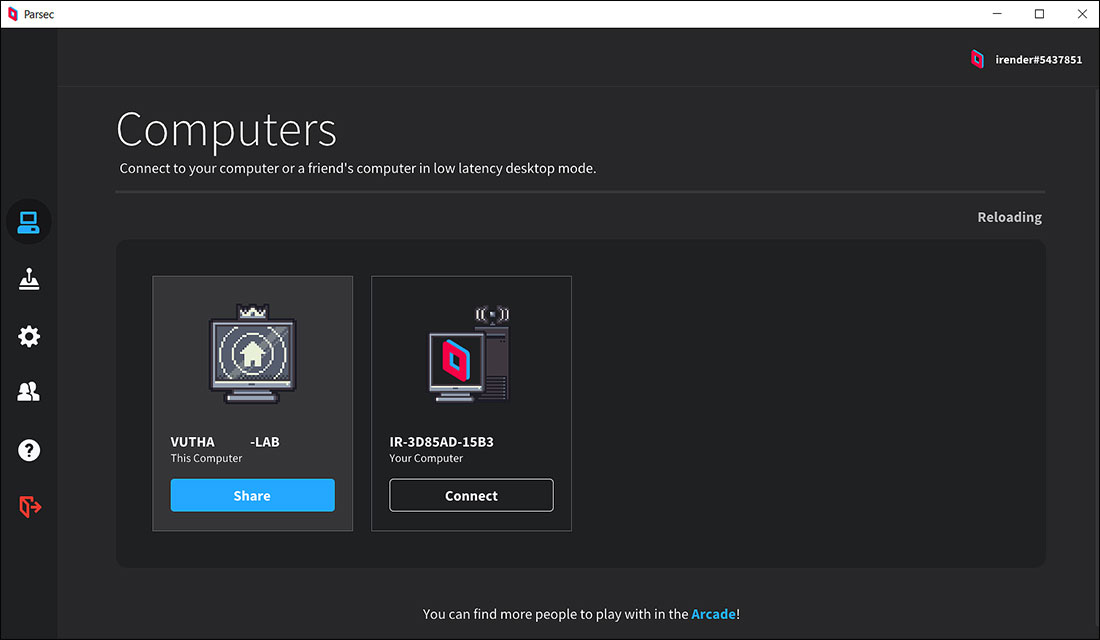Image resolution: width=1100 pixels, height=640 pixels.
Task: Close the Parsec window
Action: tap(1081, 14)
